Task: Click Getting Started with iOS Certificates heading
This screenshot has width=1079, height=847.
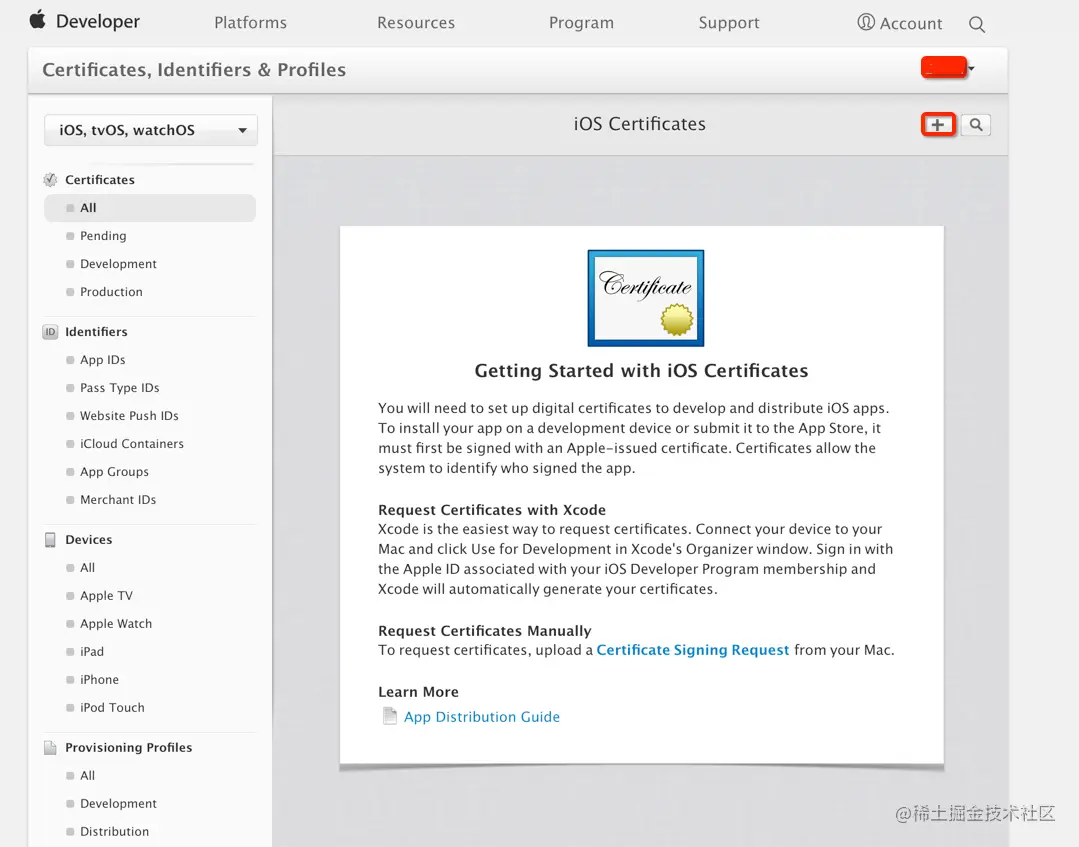Action: pos(641,371)
